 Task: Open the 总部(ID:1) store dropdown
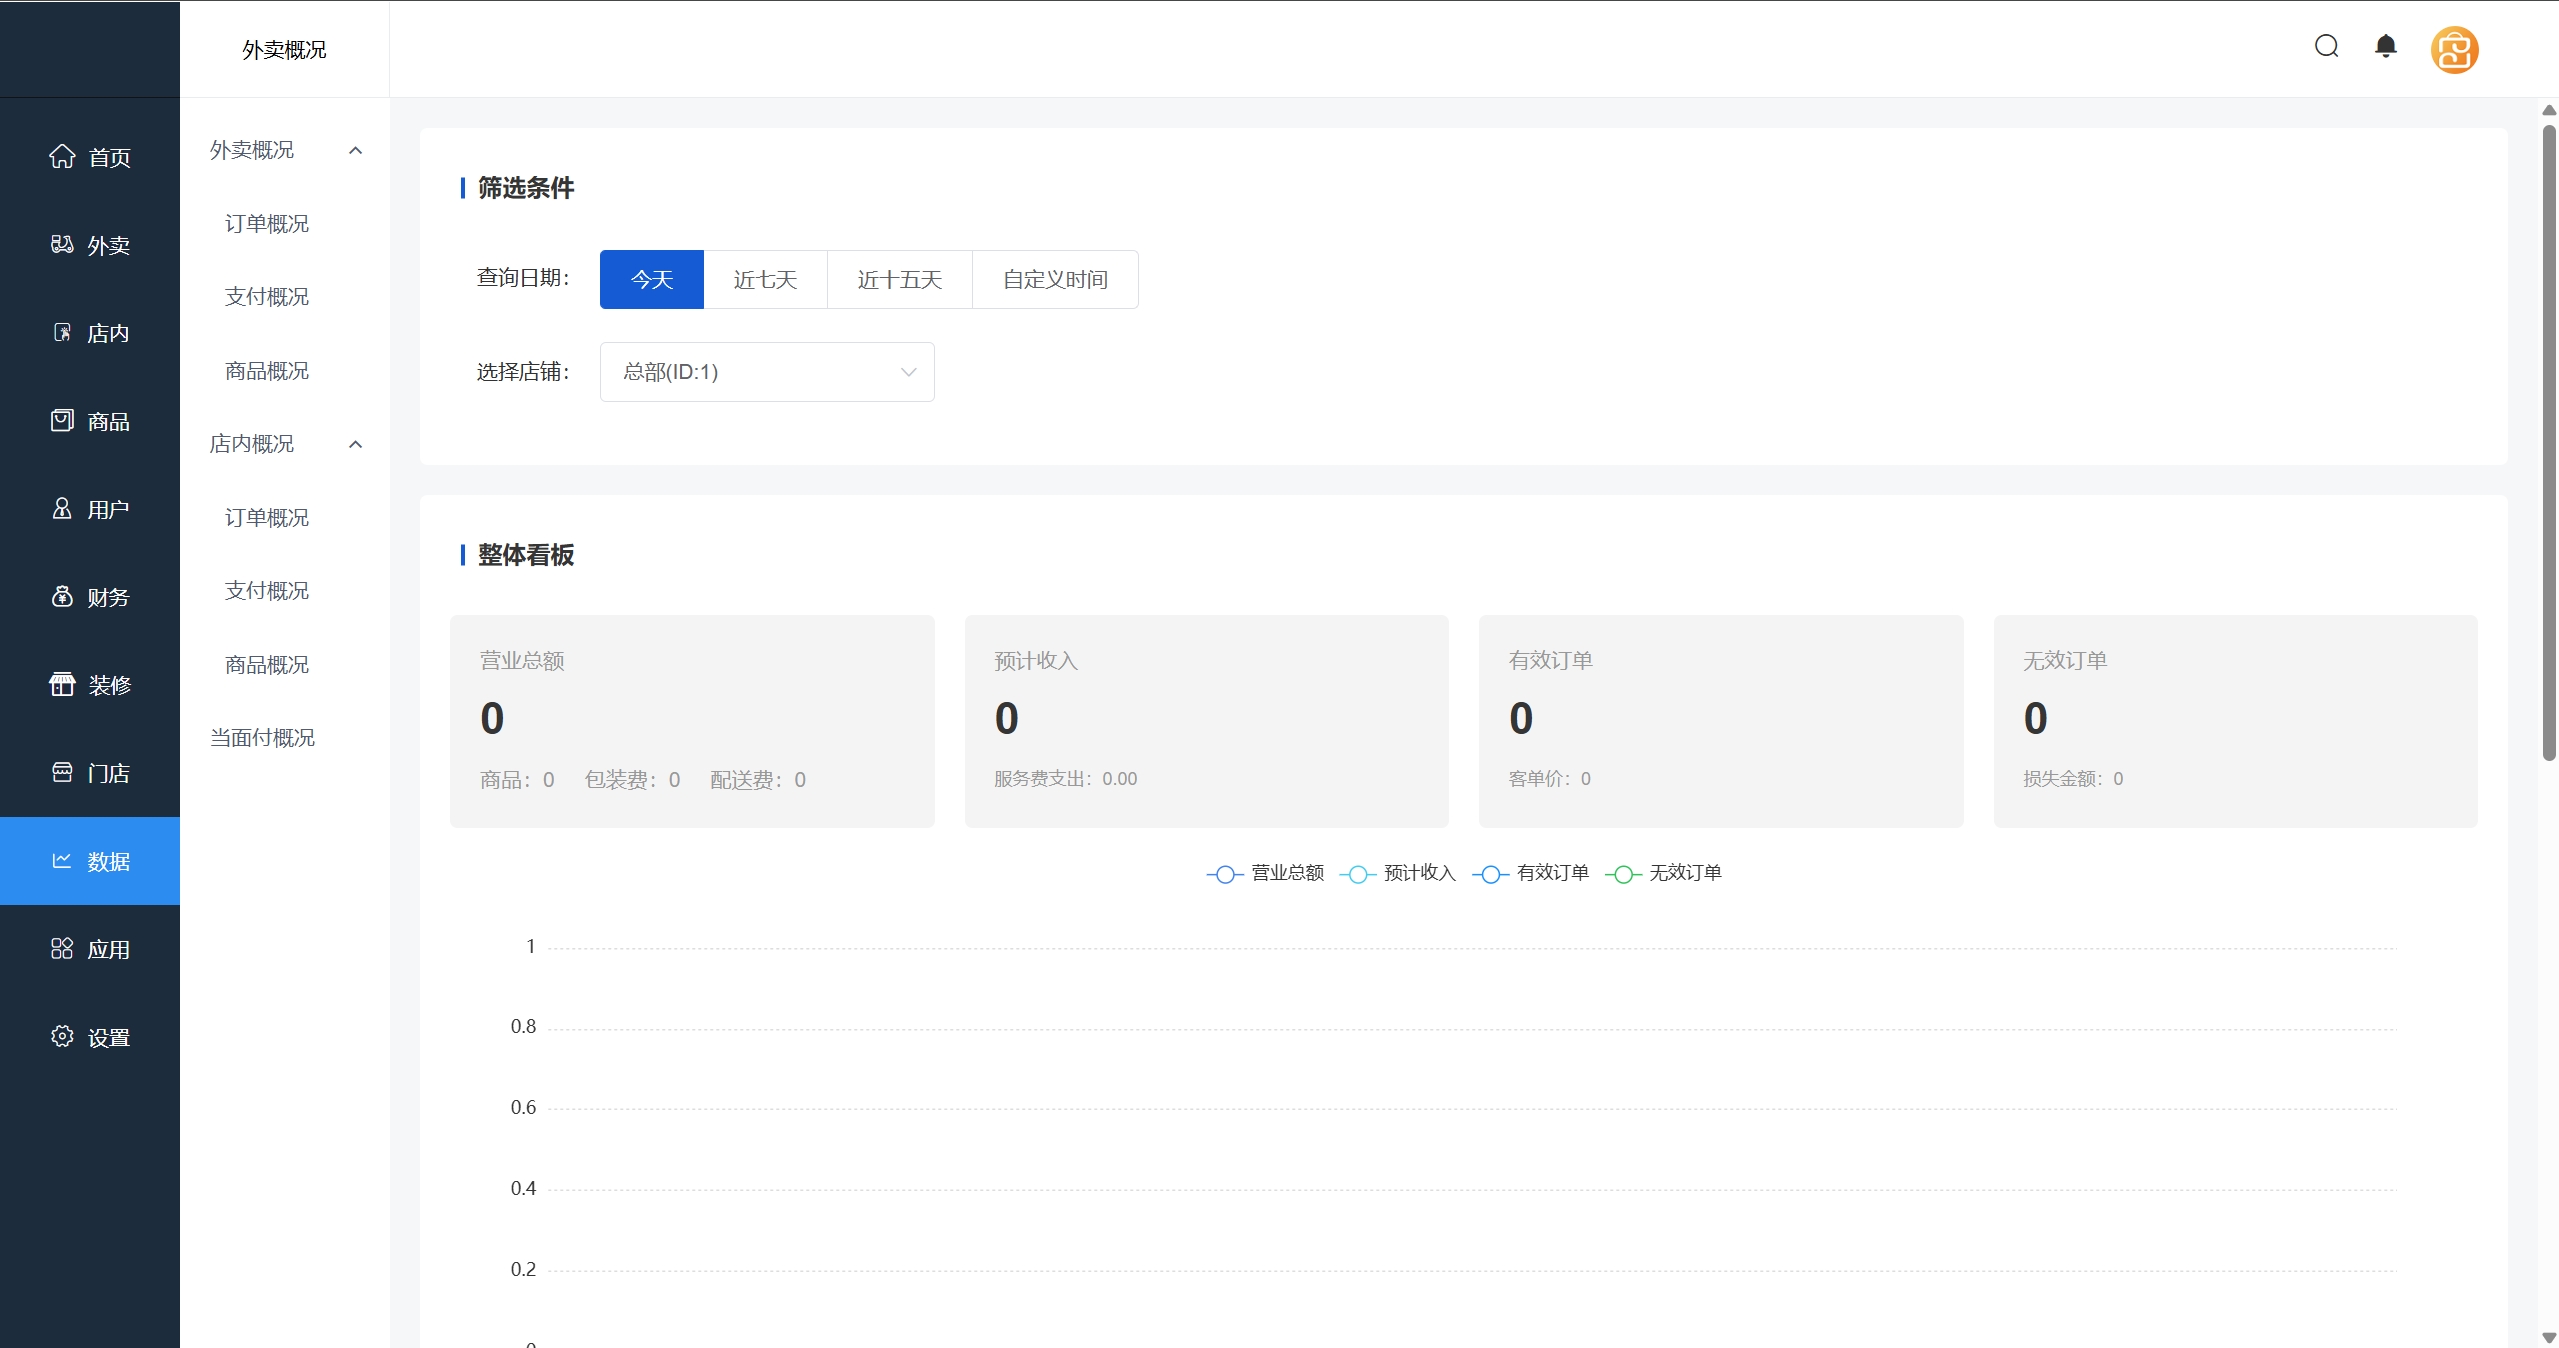pos(767,372)
